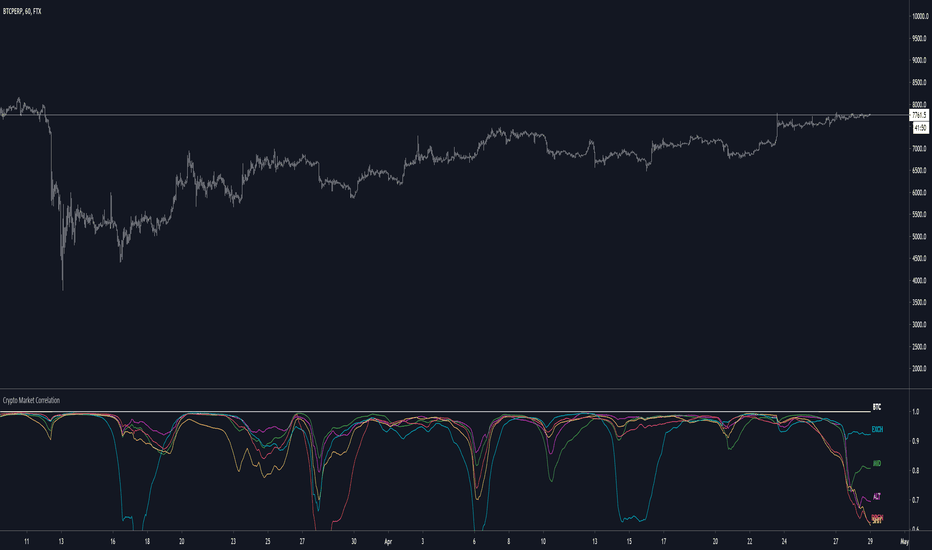The width and height of the screenshot is (932, 550).
Task: Click the 6000.0 price axis label
Action: [920, 192]
